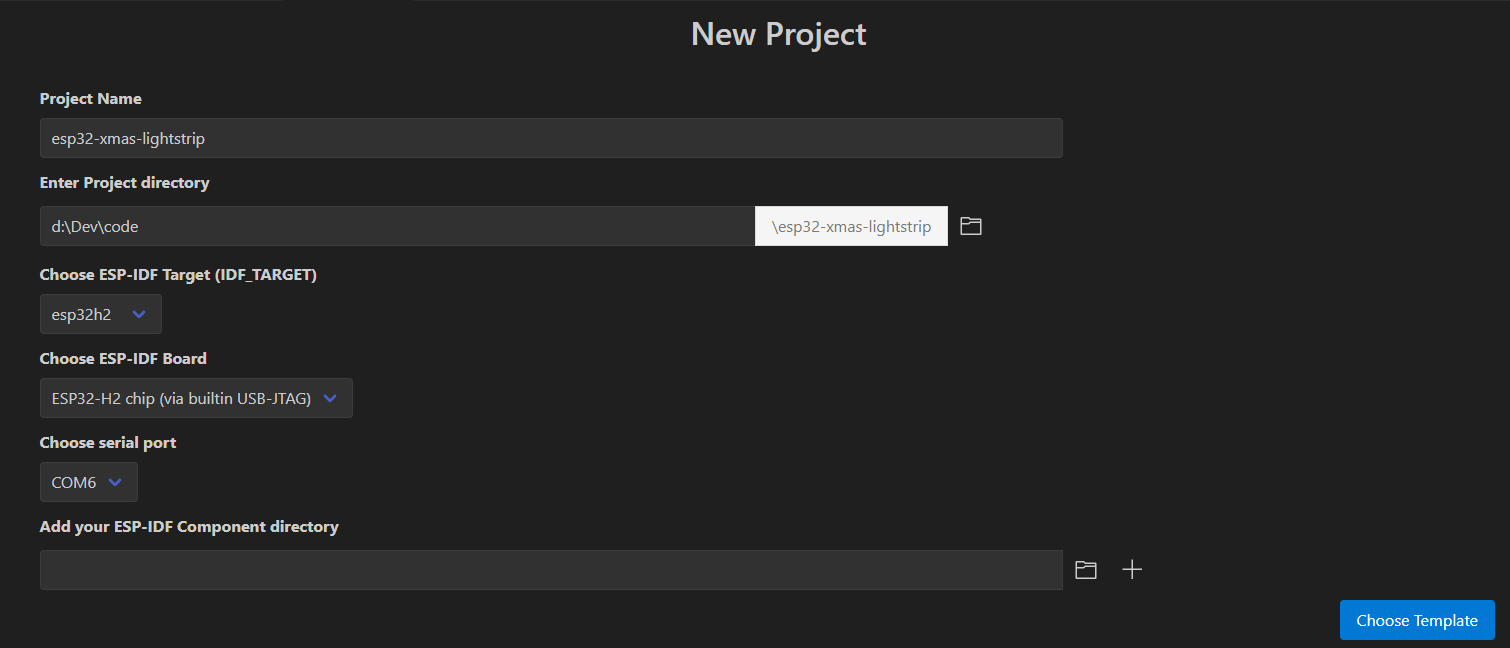Click the \esp32-xmas-lightstrip path suffix box
Viewport: 1510px width, 648px height.
click(851, 226)
